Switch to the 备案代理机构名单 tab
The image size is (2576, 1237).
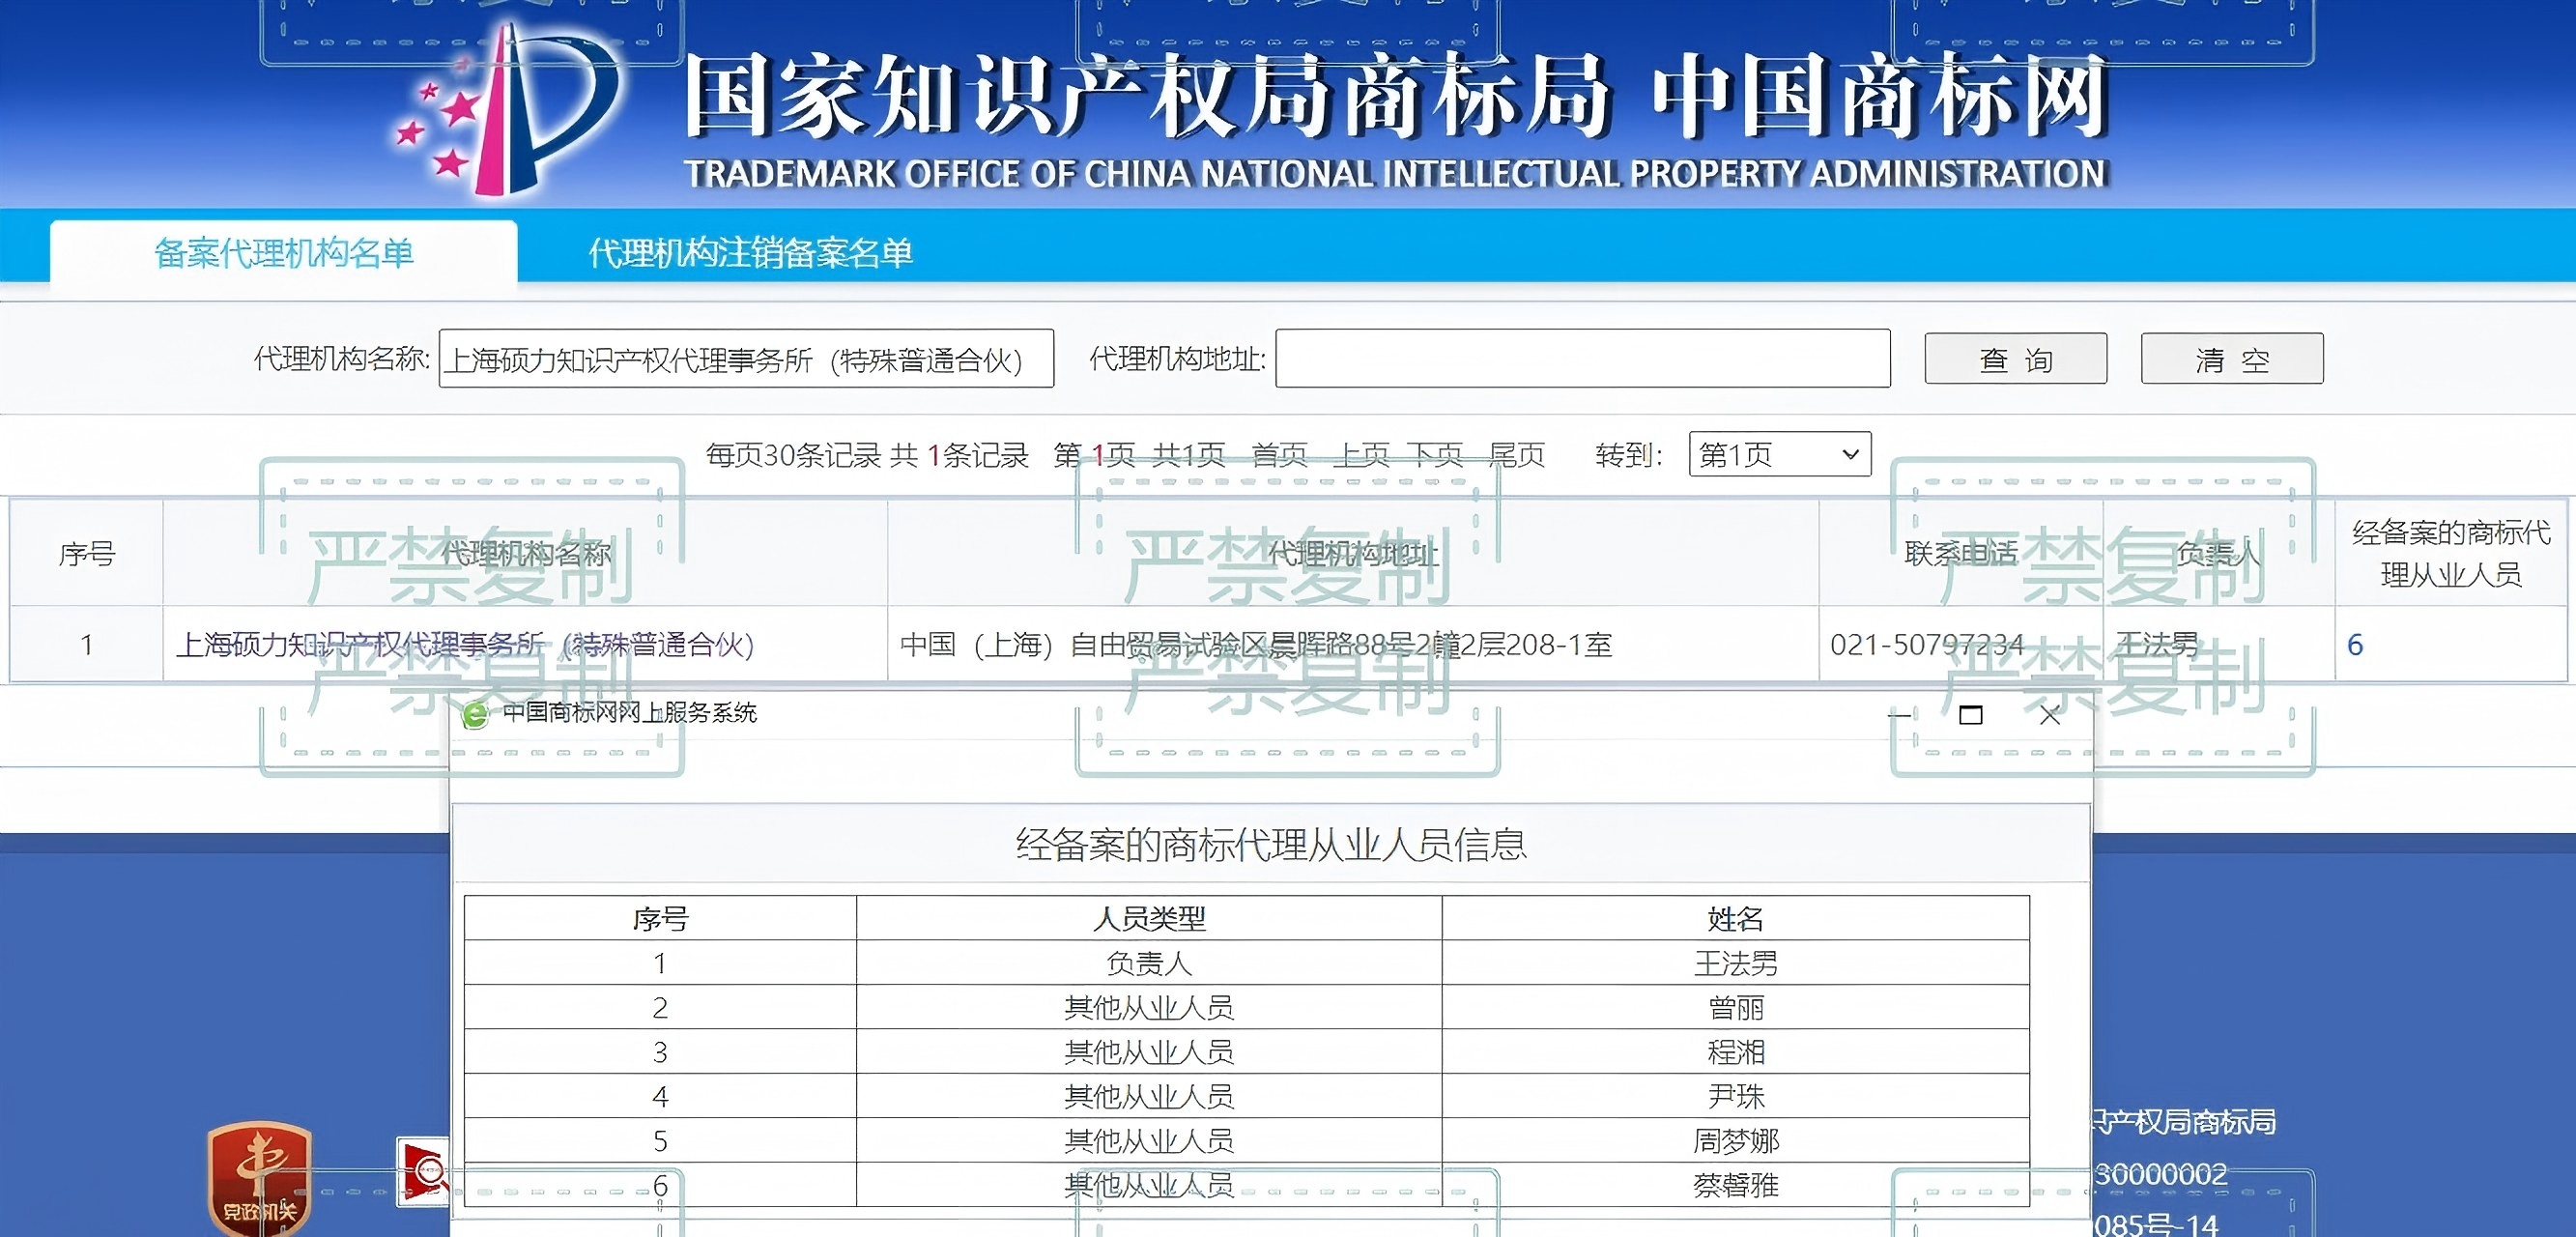pyautogui.click(x=284, y=253)
